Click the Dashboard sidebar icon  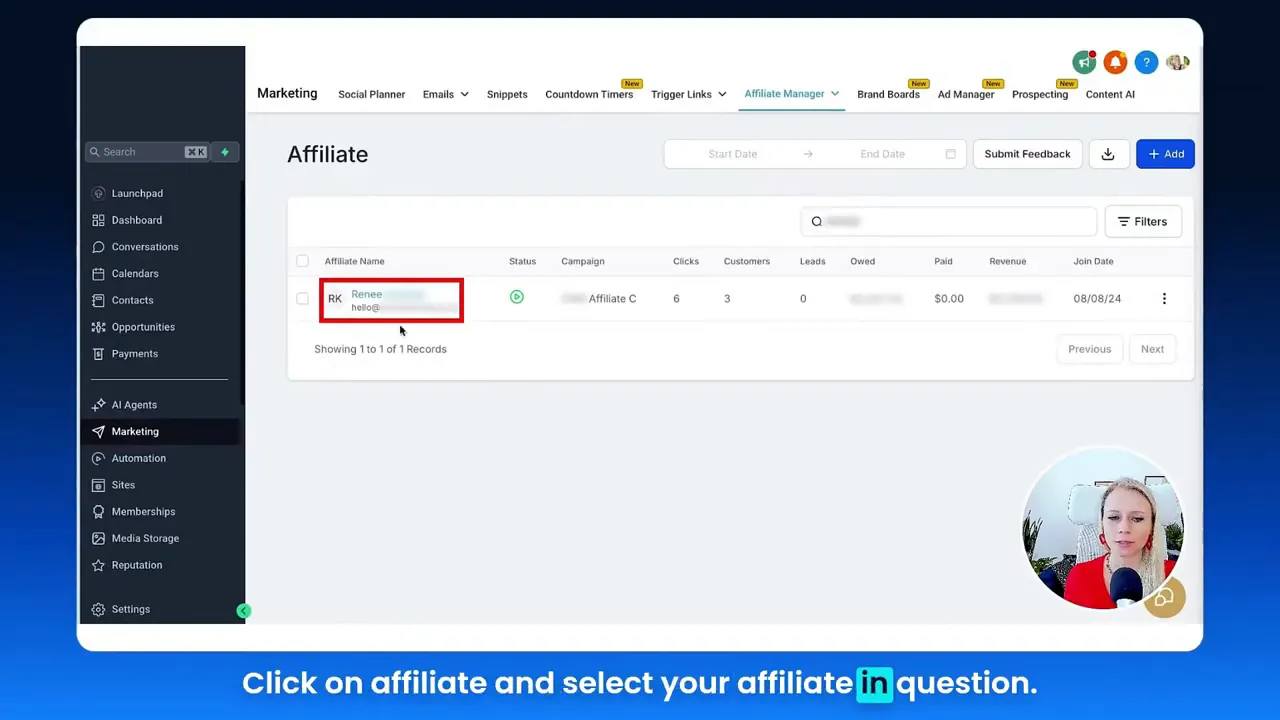(x=98, y=220)
